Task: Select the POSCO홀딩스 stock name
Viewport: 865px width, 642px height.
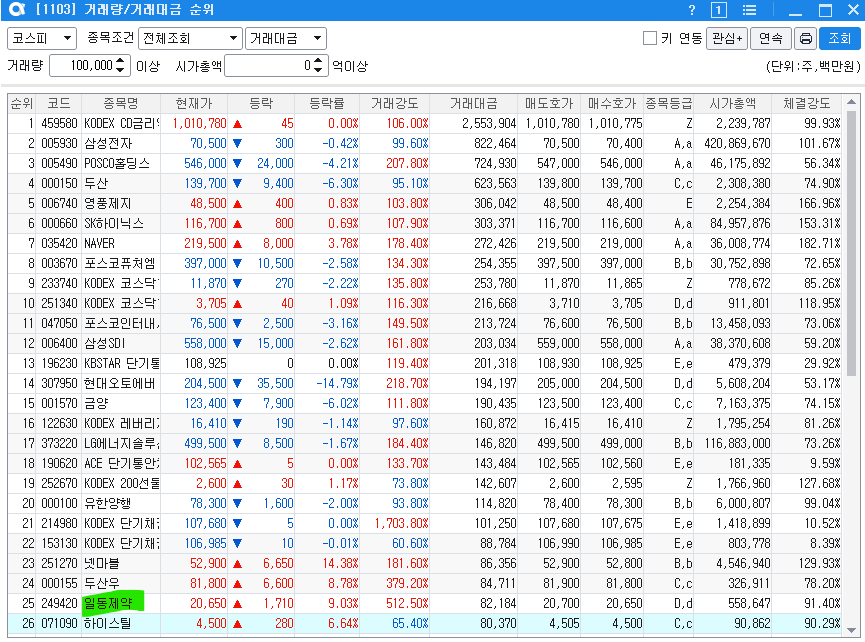Action: coord(117,163)
